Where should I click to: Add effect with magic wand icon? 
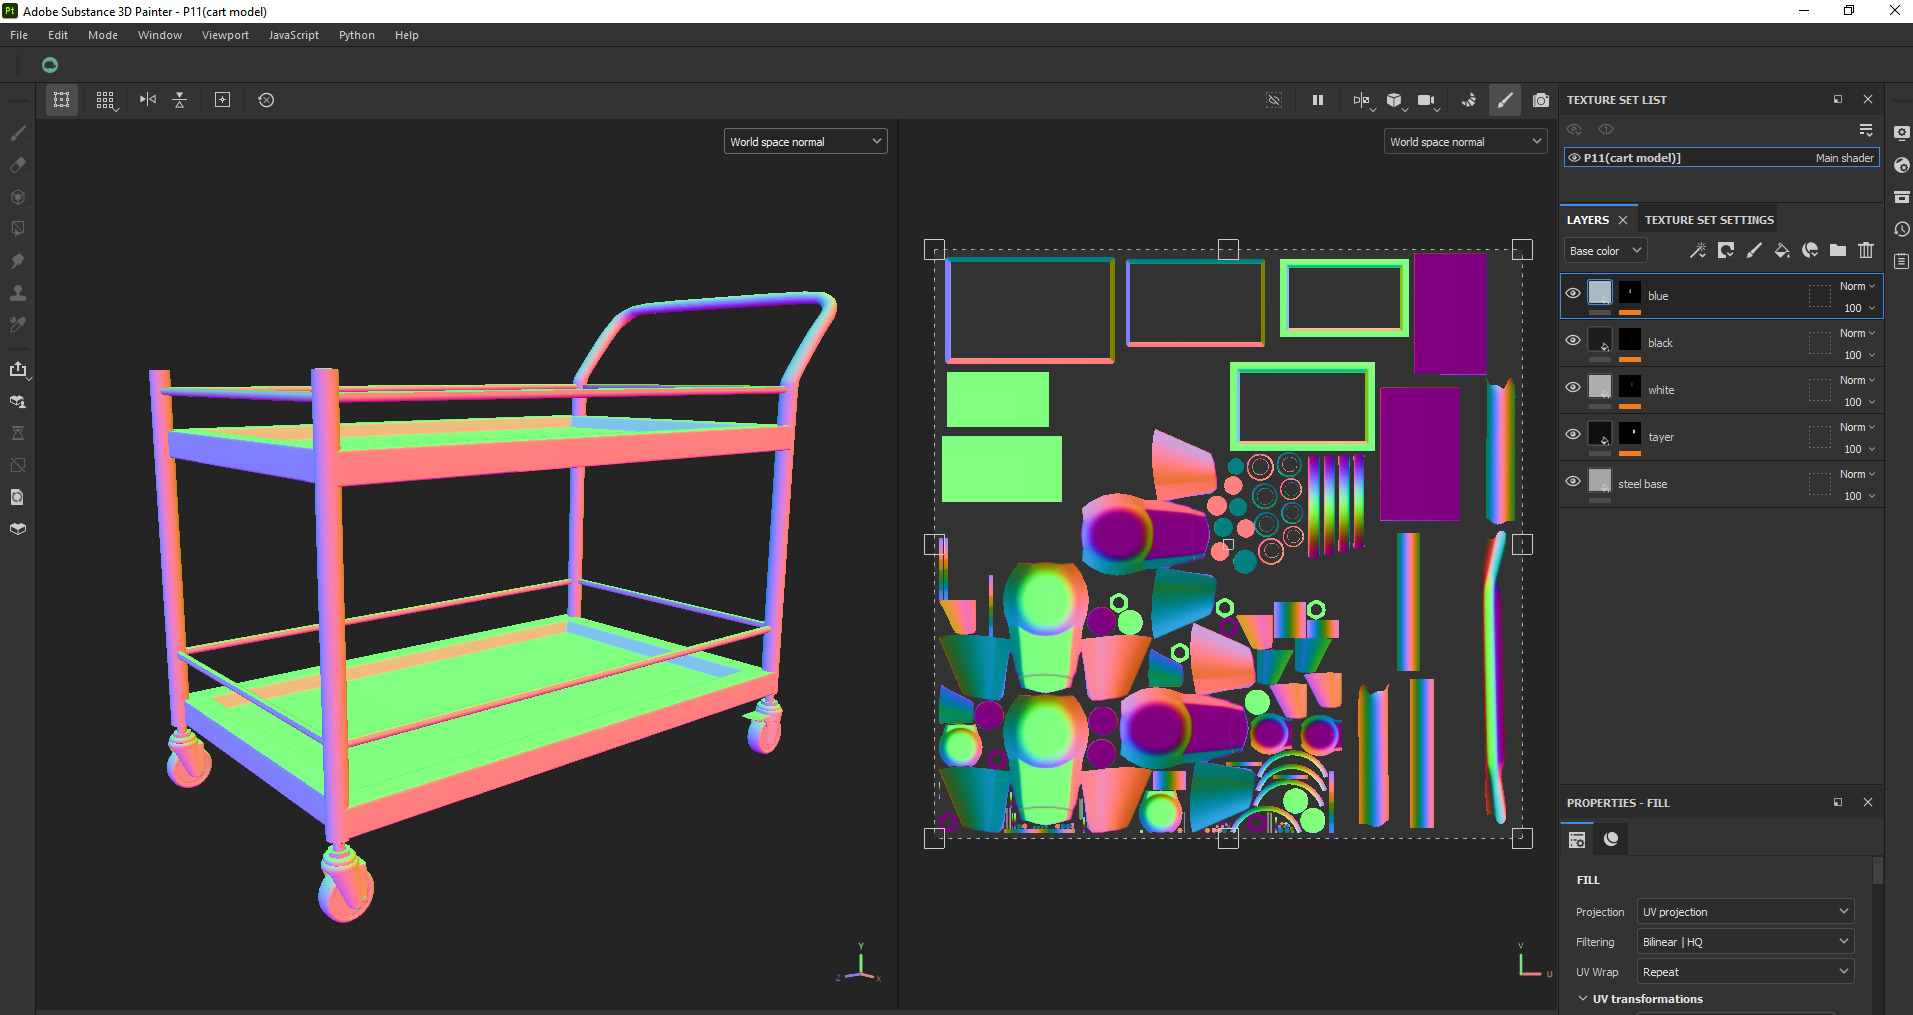point(1698,250)
